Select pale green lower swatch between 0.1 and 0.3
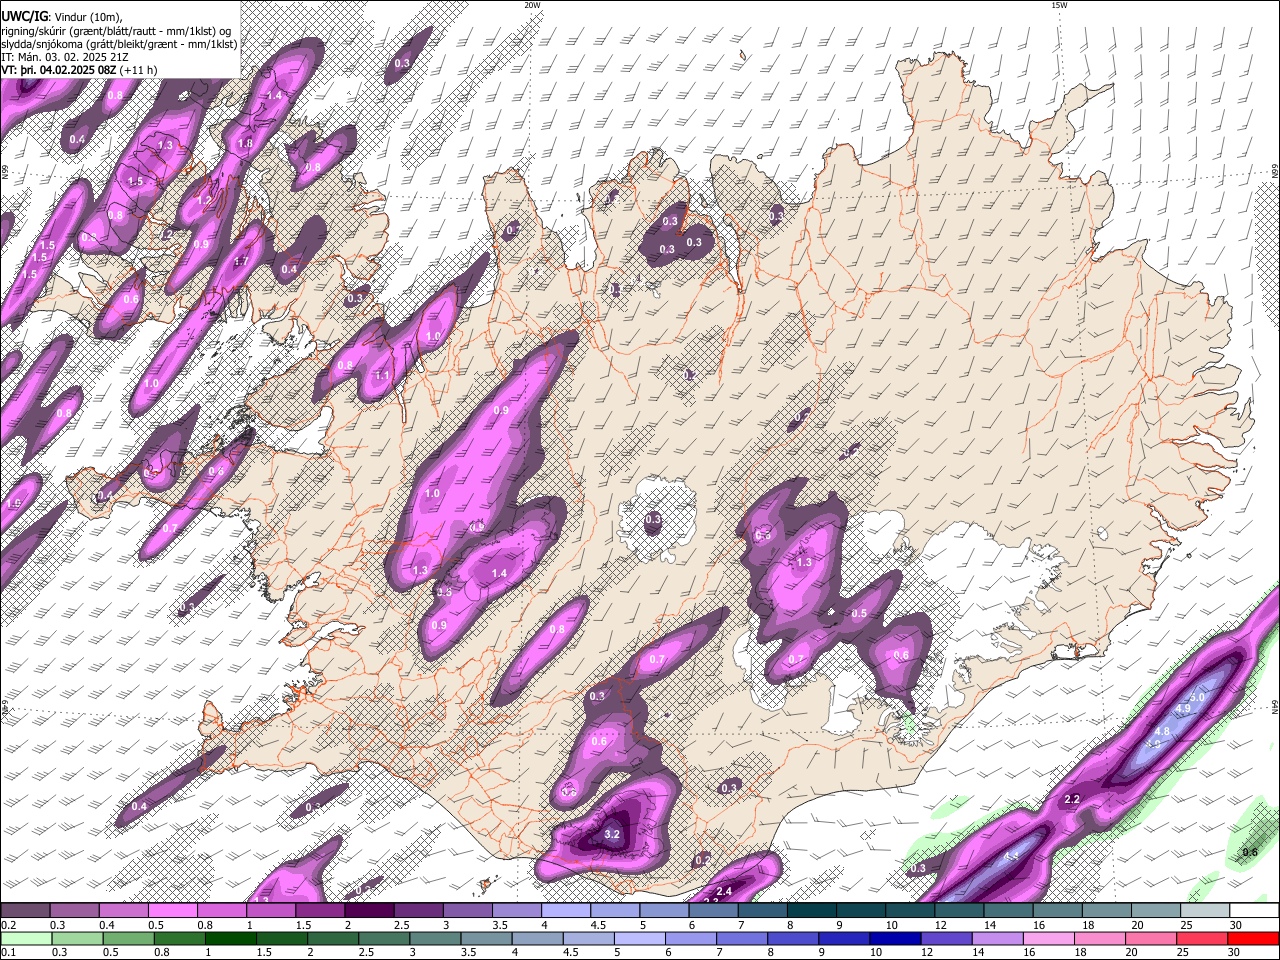This screenshot has width=1280, height=960. [x=26, y=938]
